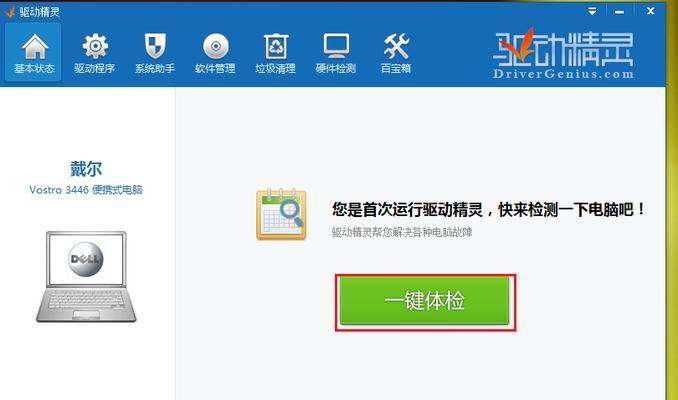Click the Dell laptop image
The height and width of the screenshot is (400, 678).
(x=86, y=277)
